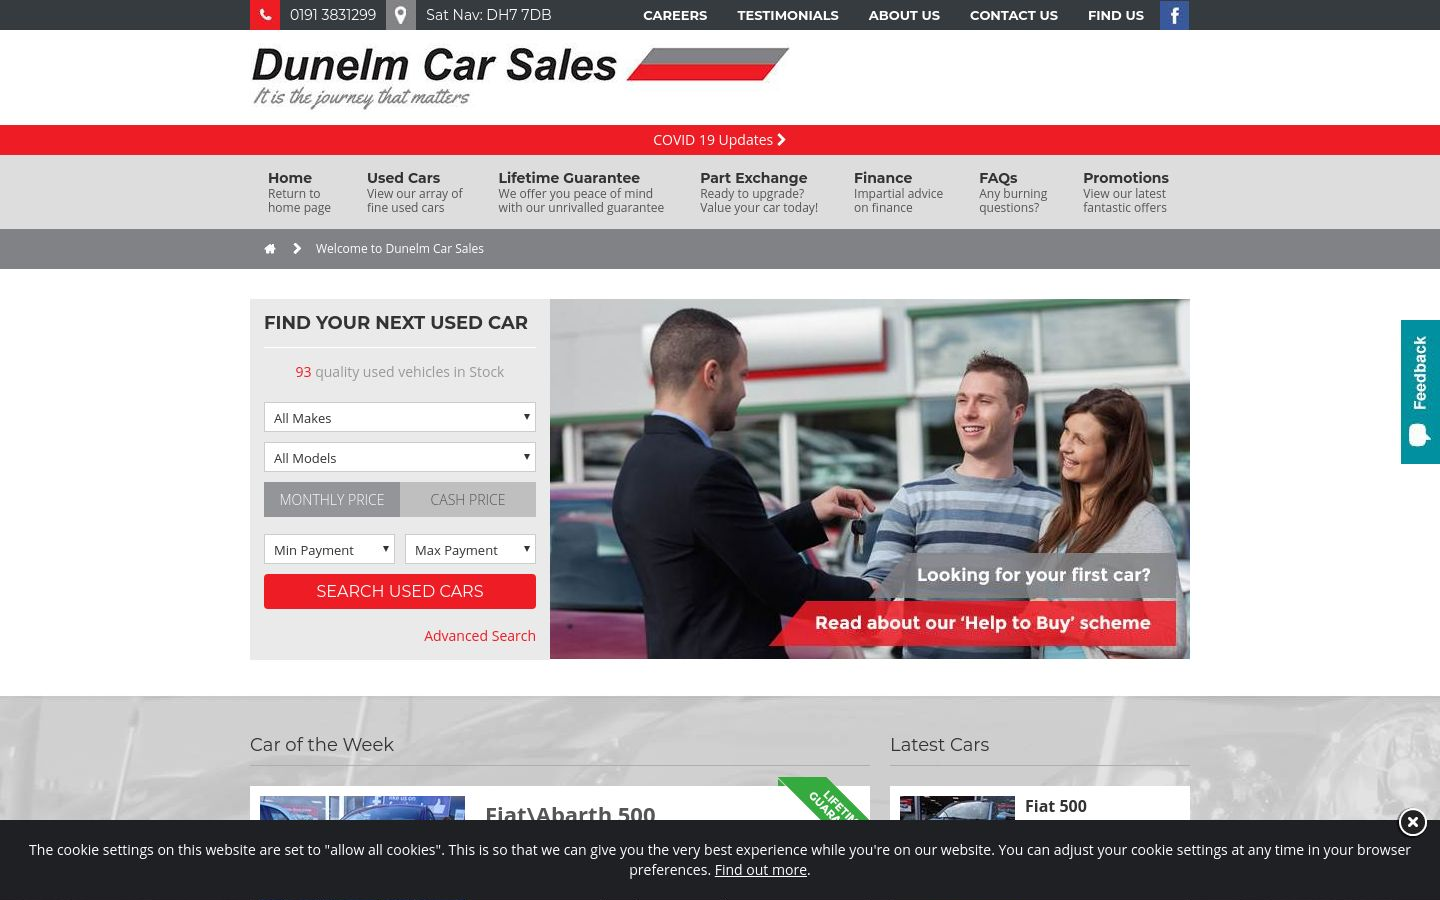Open the Part Exchange section
Viewport: 1440px width, 900px height.
(x=759, y=192)
